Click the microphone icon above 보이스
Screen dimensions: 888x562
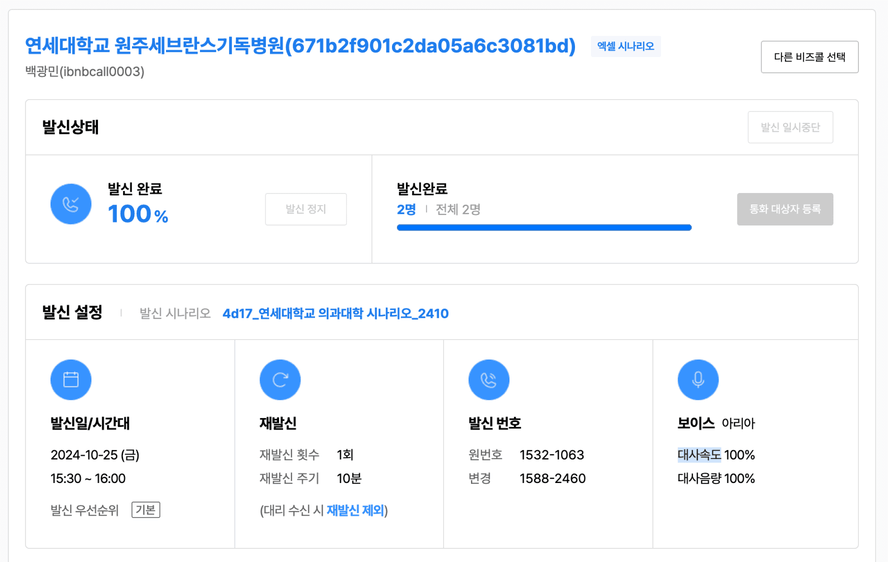coord(698,380)
